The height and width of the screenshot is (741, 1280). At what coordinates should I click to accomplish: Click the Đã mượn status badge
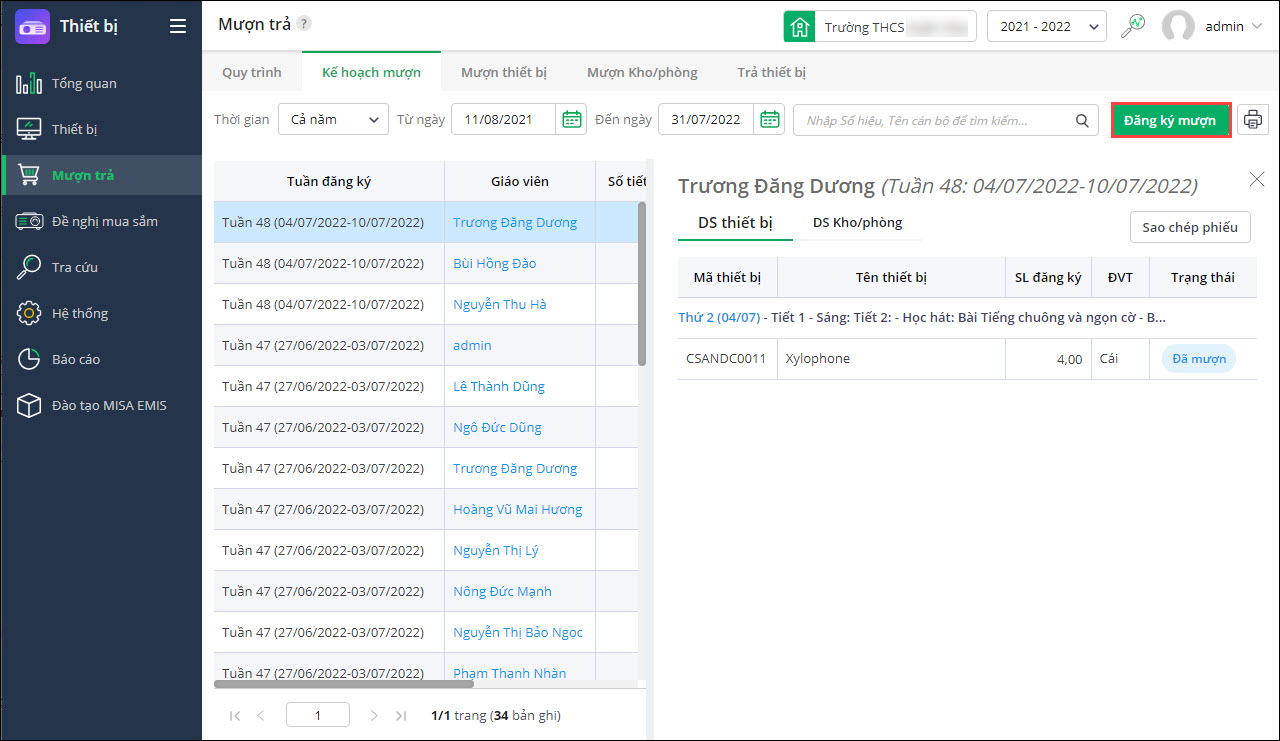click(1198, 359)
